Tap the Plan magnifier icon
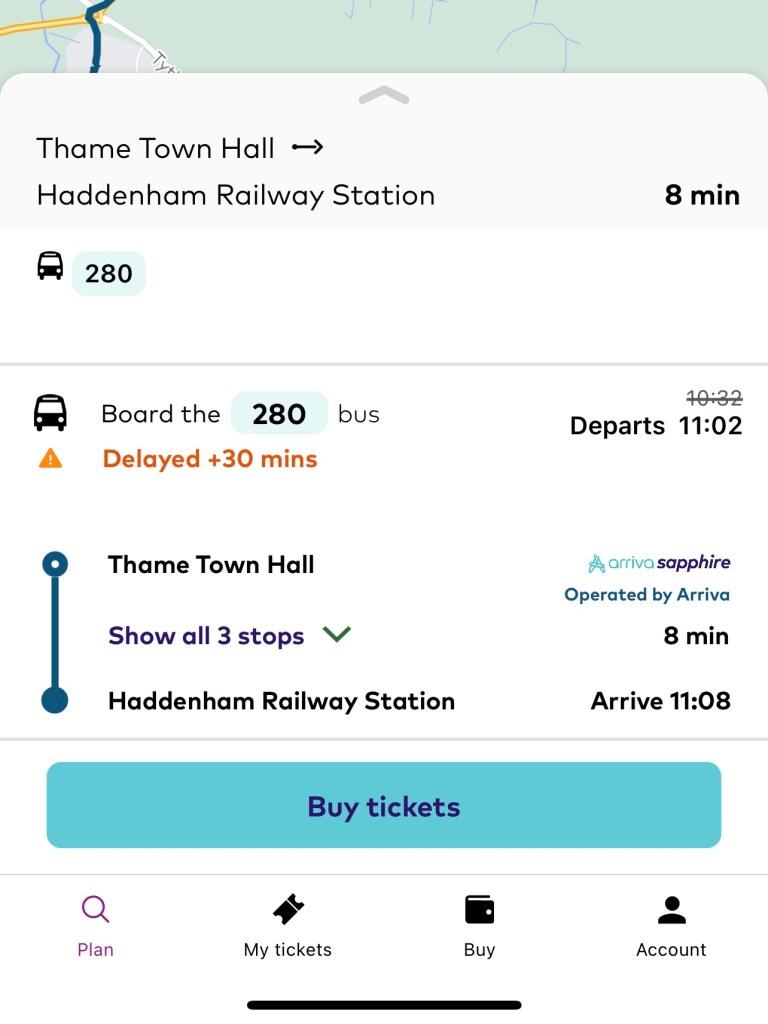 (95, 909)
